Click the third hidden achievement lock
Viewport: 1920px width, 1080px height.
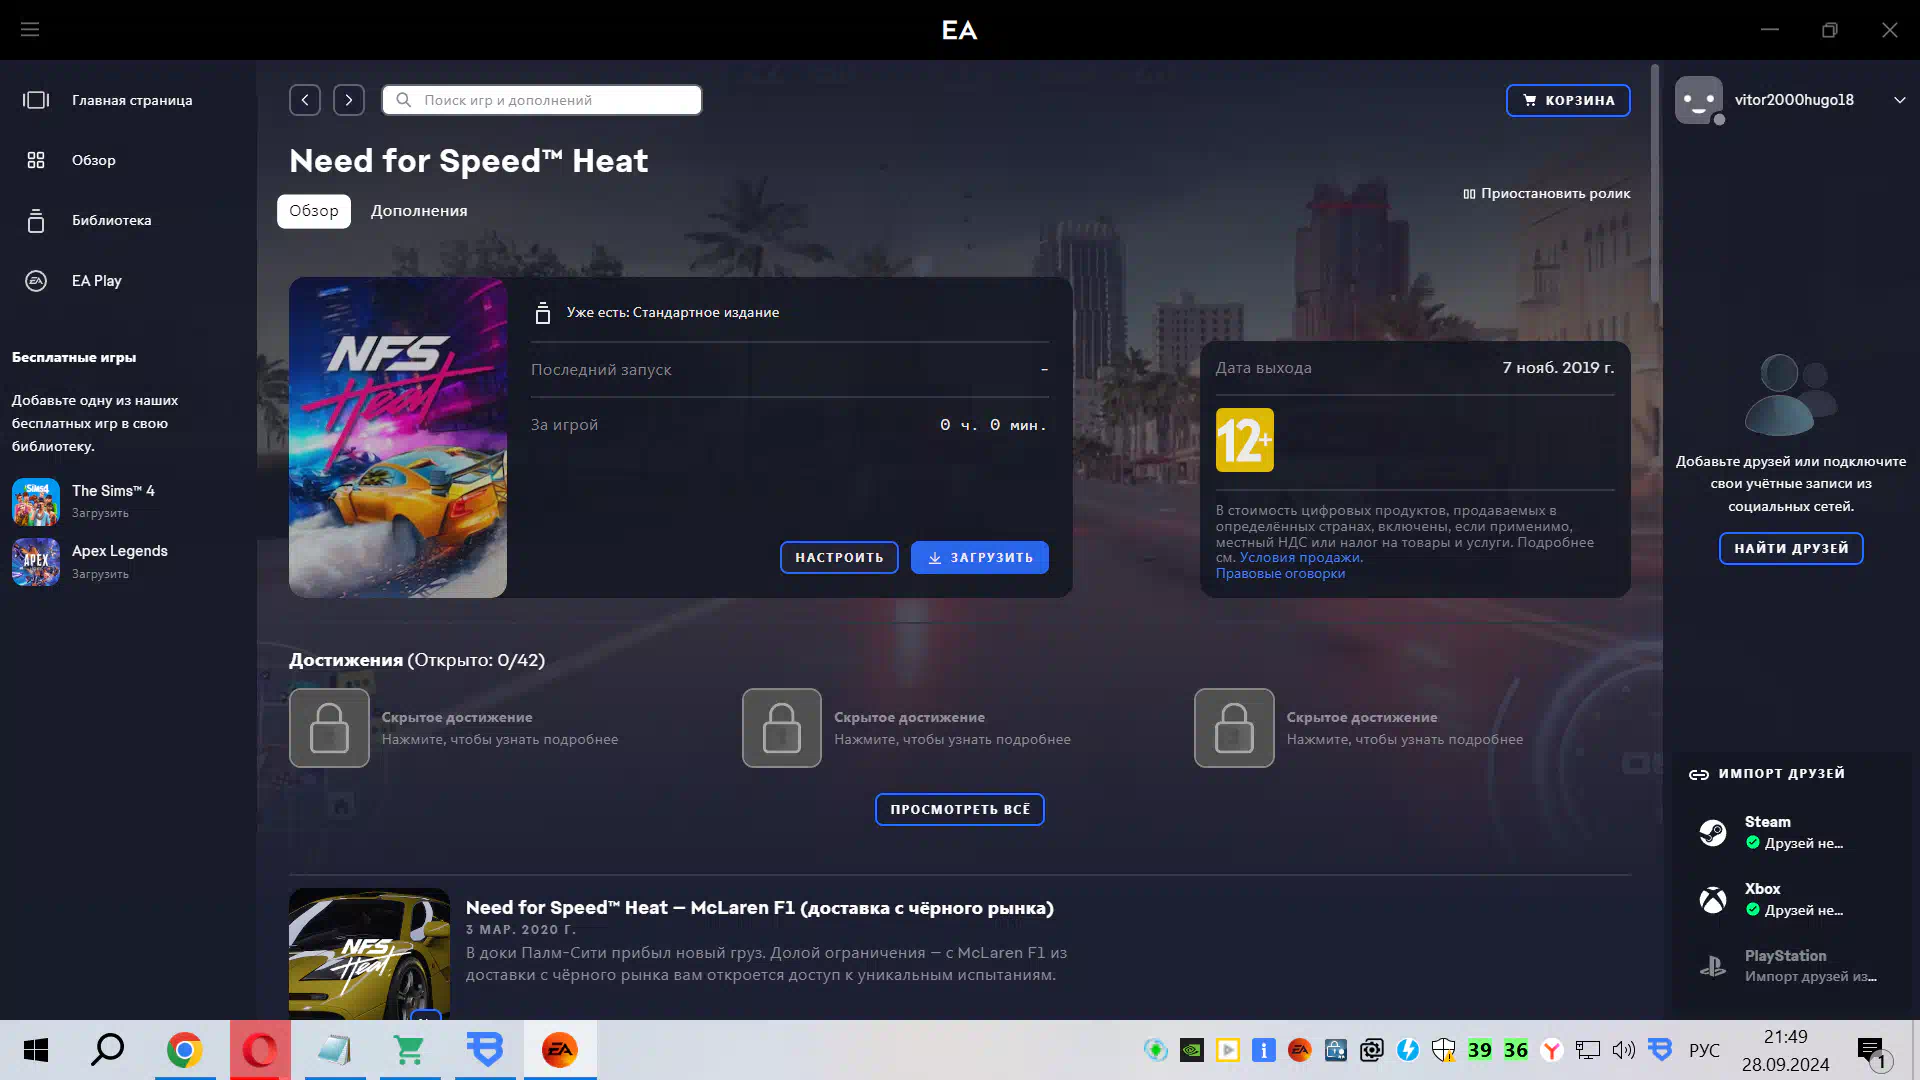[x=1234, y=728]
